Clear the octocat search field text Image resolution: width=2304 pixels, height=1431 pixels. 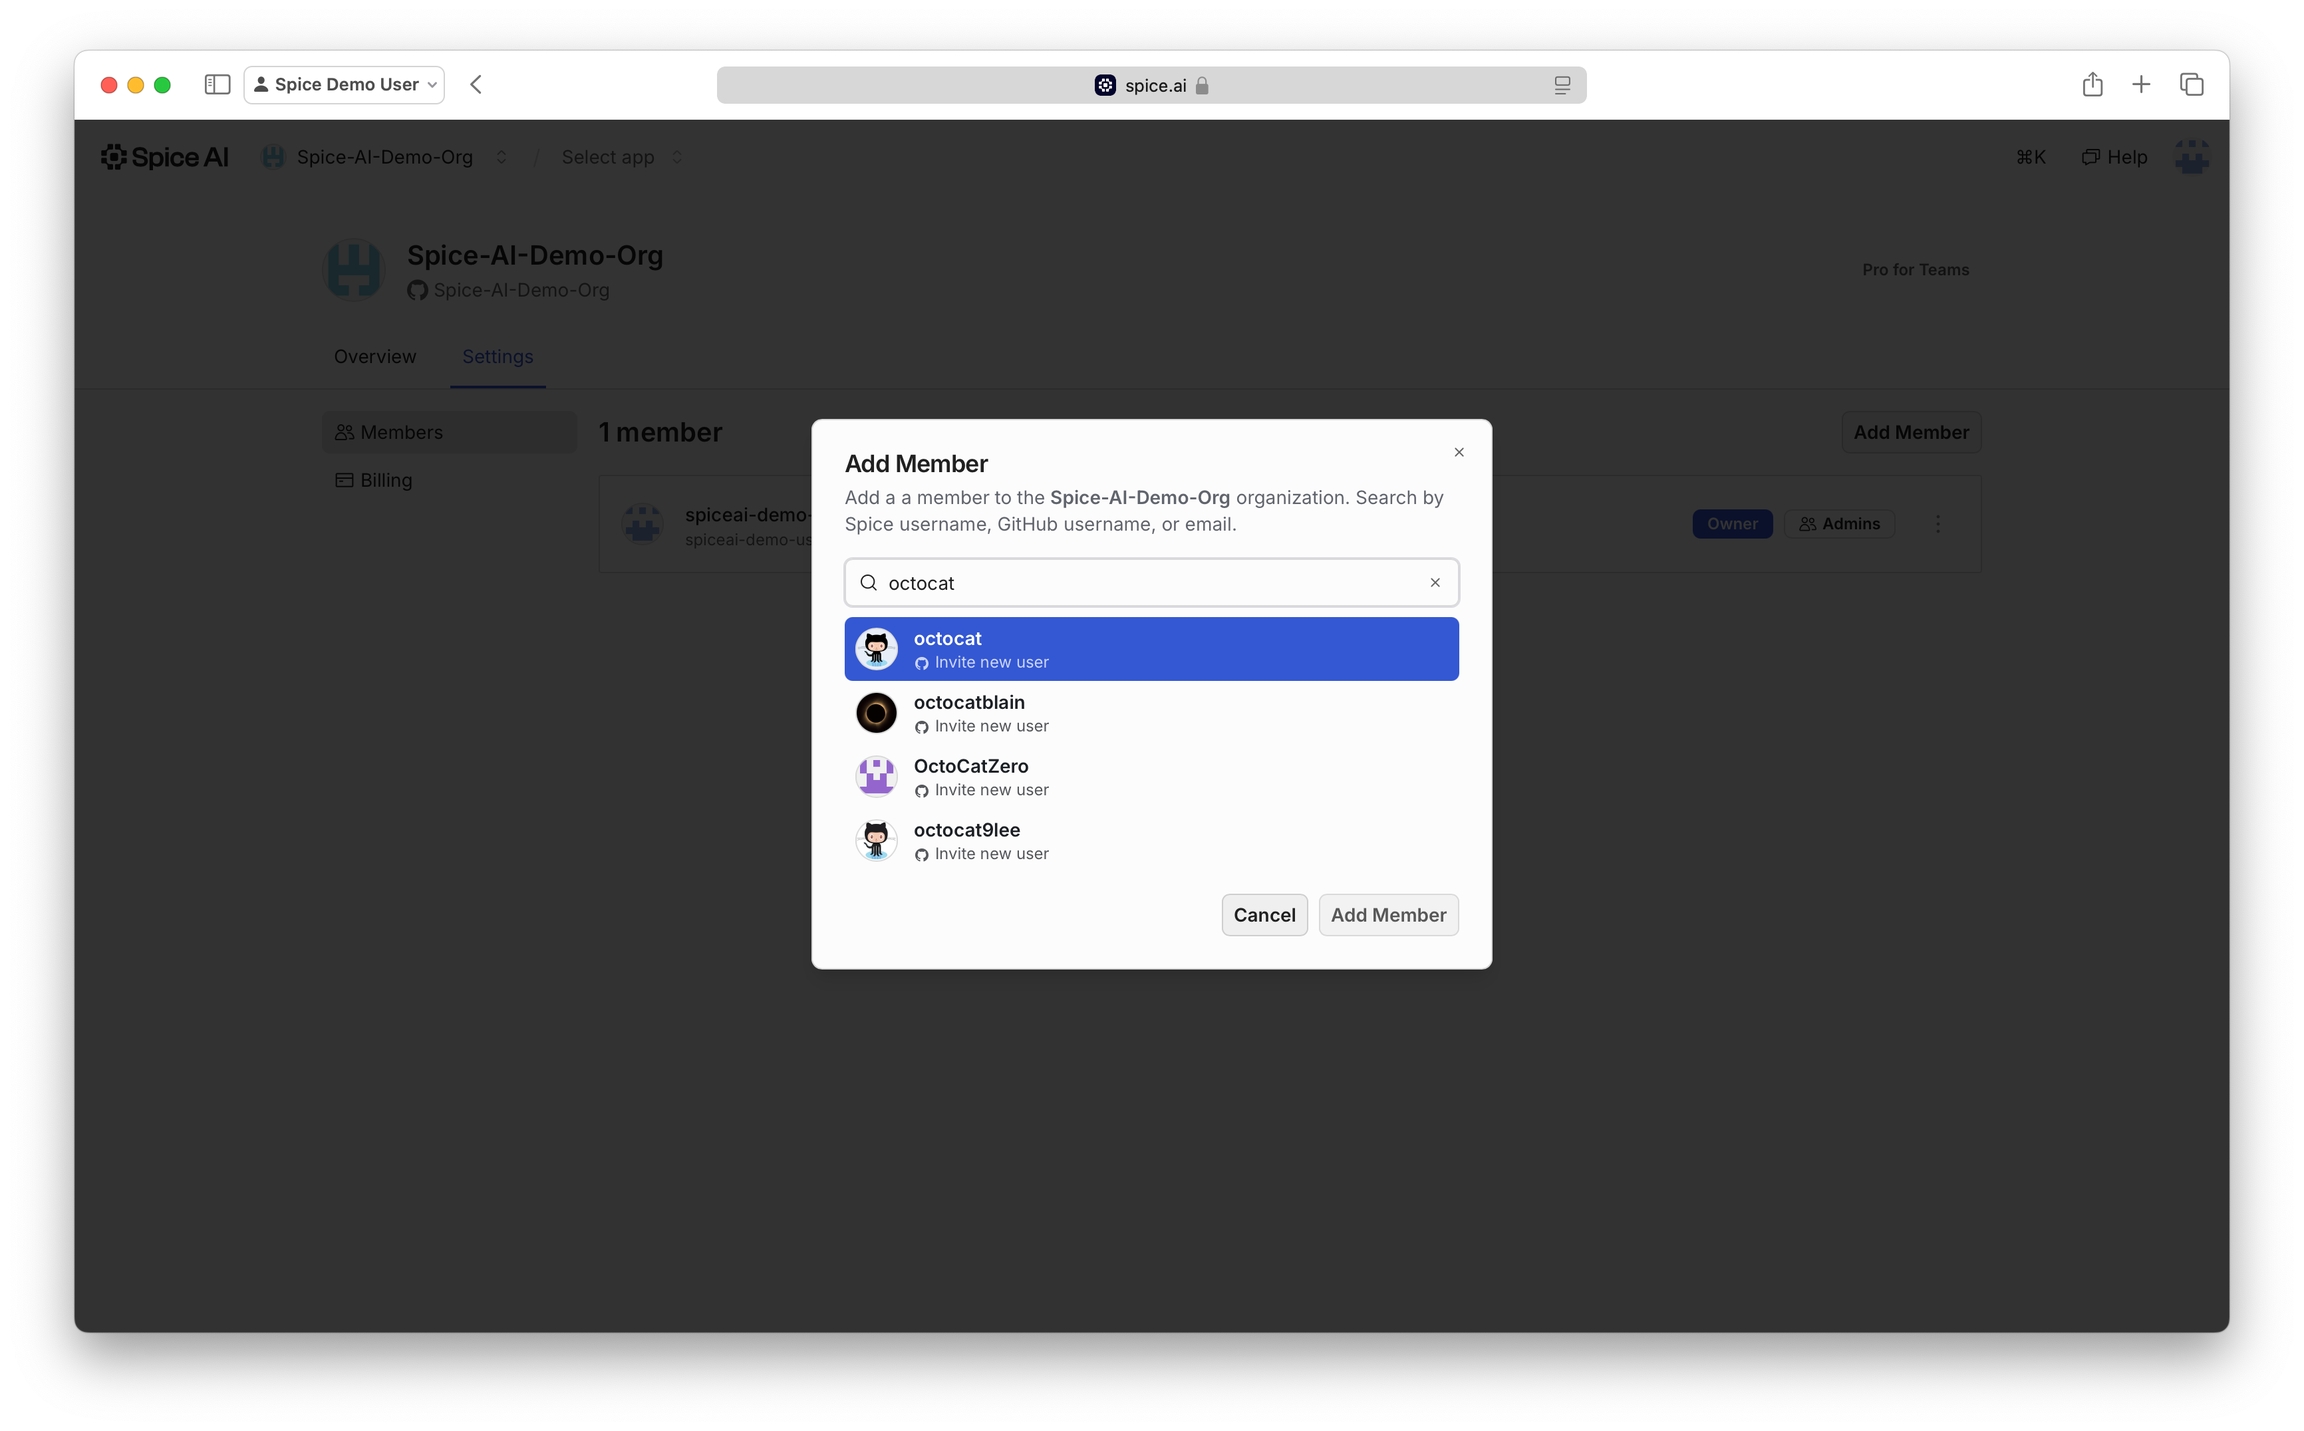(1435, 582)
